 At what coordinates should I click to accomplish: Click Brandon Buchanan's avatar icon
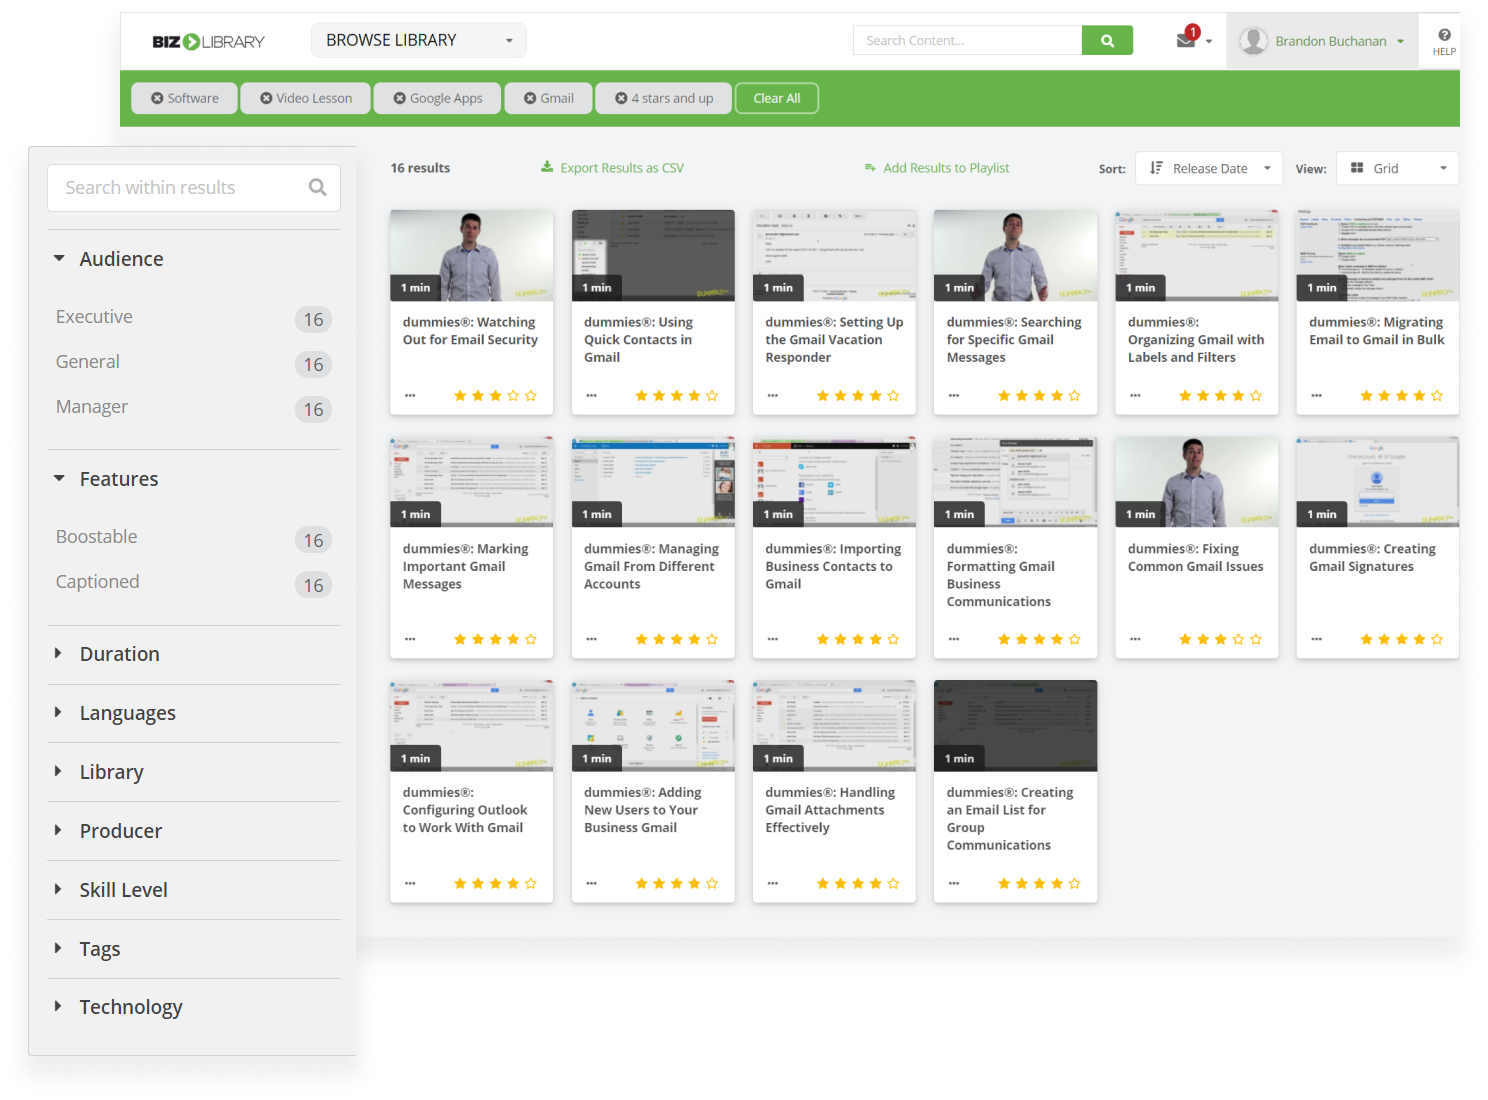pyautogui.click(x=1253, y=41)
